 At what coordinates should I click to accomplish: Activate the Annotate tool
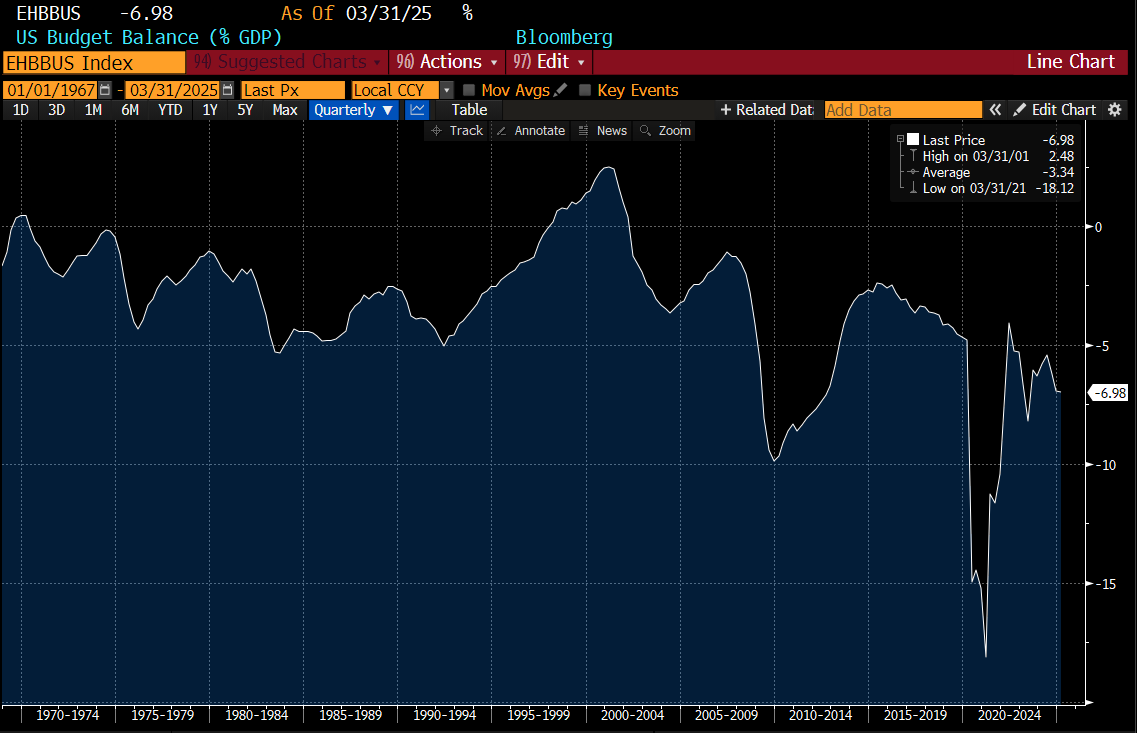[x=531, y=131]
